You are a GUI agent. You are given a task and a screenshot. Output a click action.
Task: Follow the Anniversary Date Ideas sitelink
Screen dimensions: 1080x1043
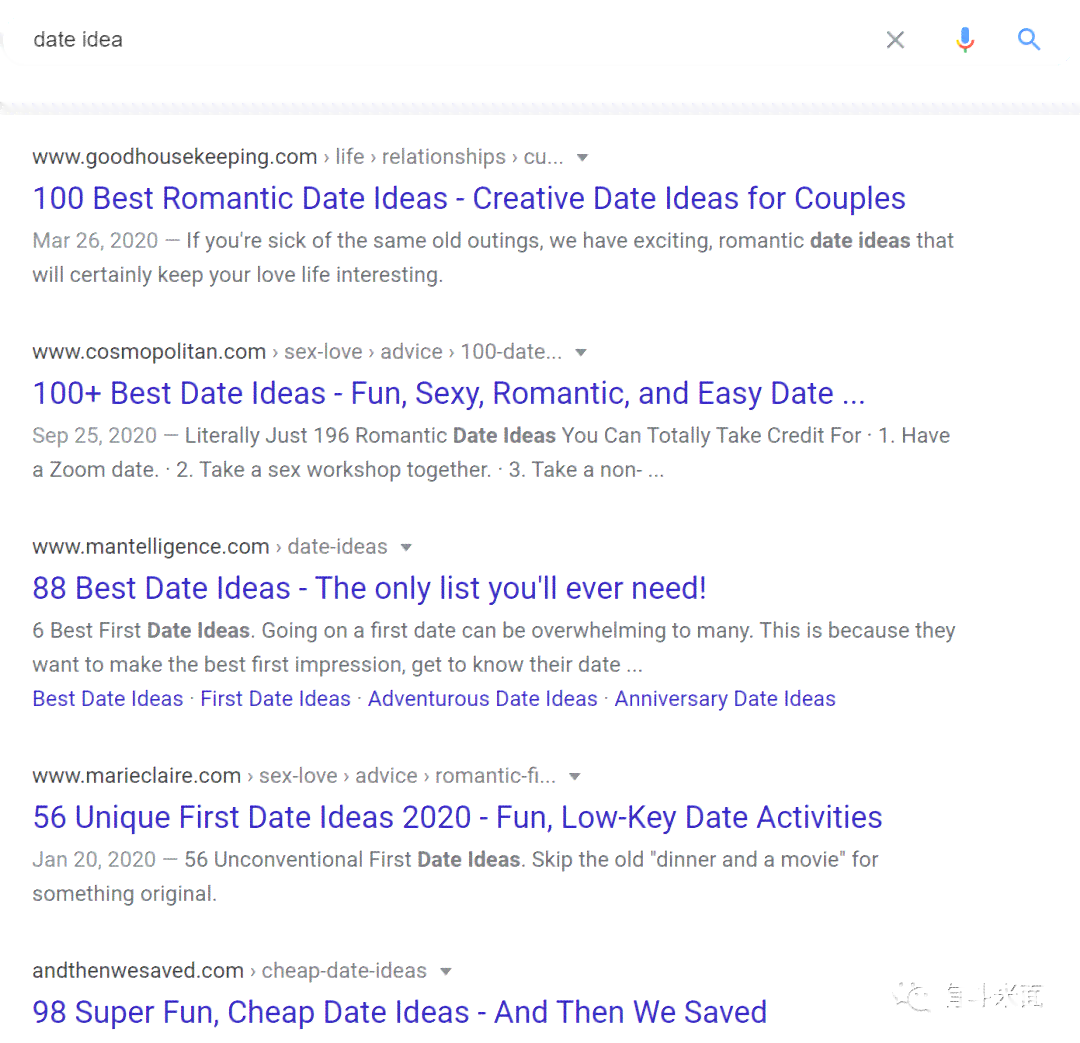click(725, 699)
